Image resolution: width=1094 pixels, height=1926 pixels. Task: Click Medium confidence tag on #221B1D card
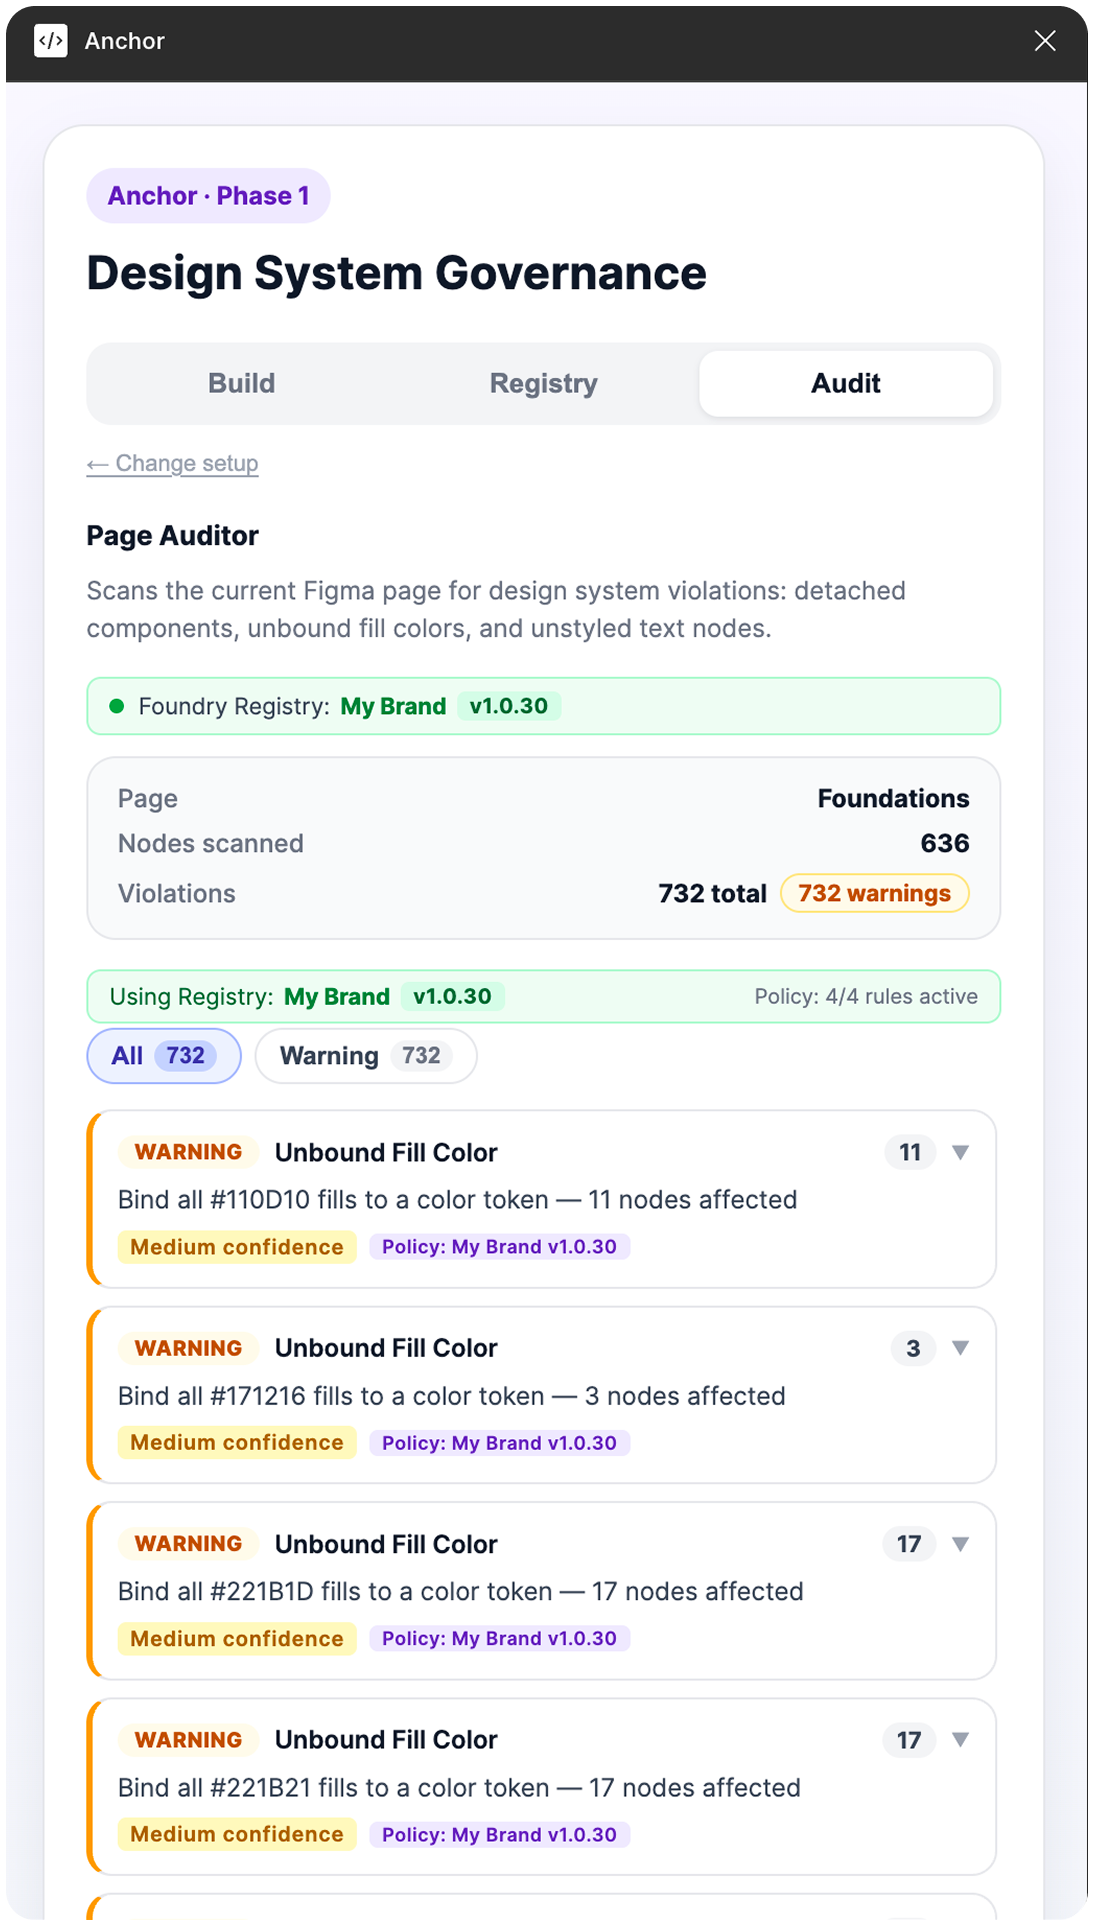237,1640
